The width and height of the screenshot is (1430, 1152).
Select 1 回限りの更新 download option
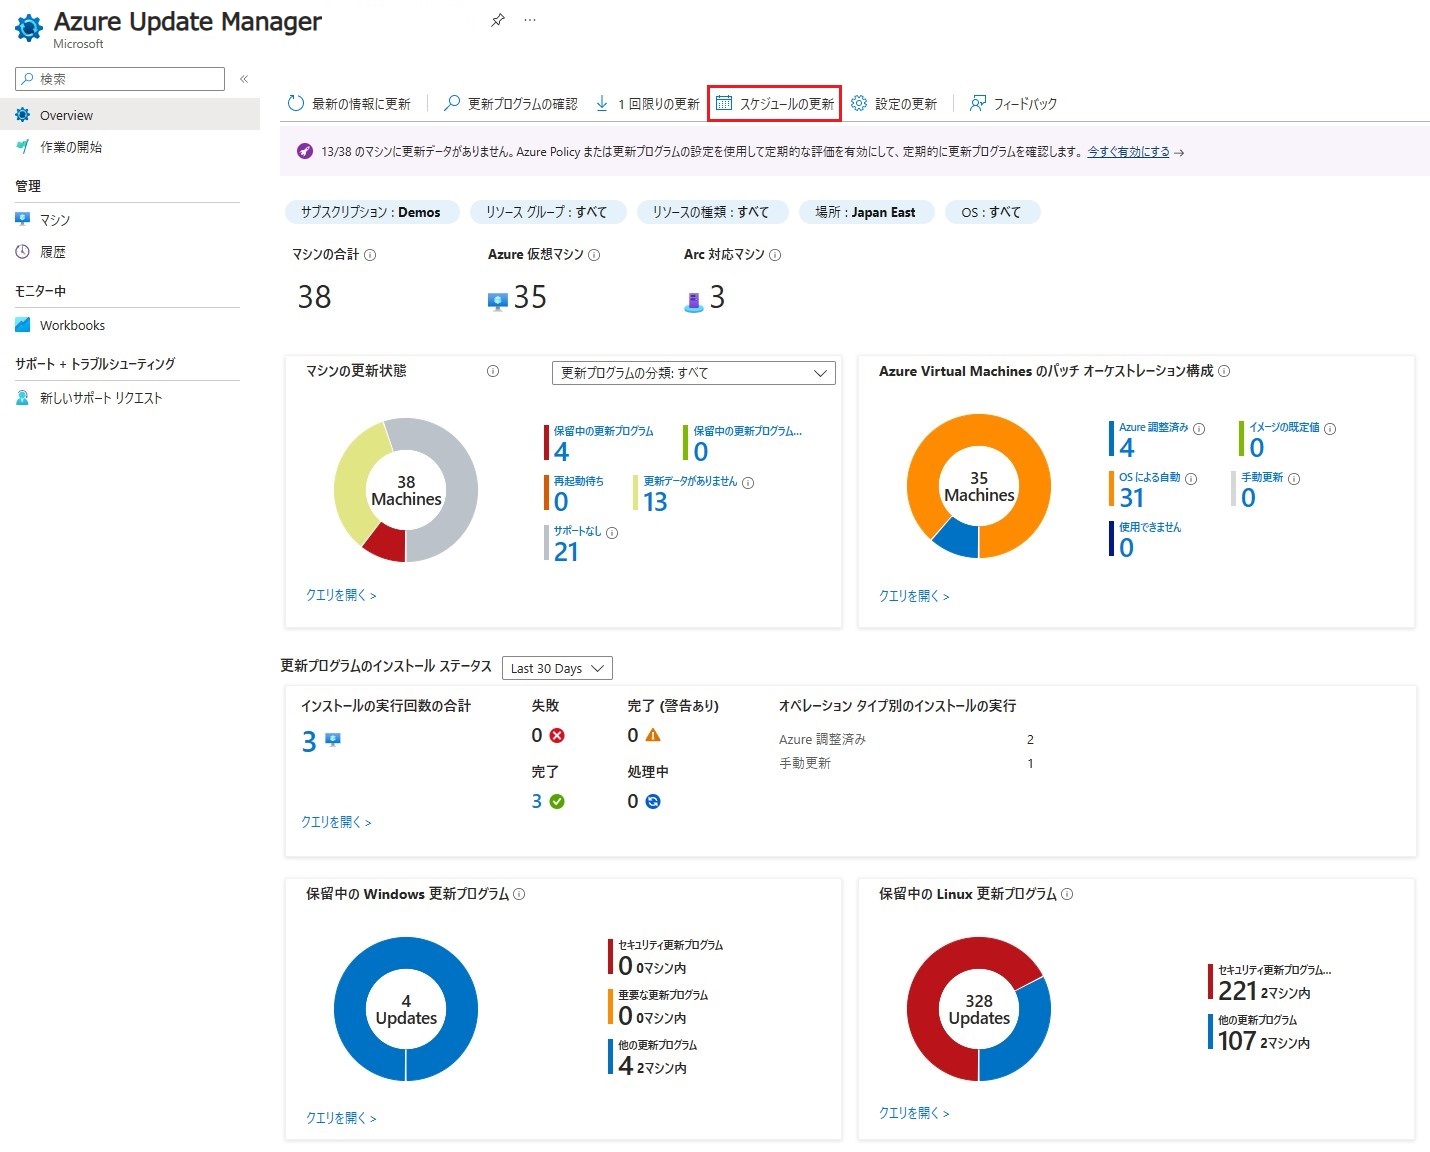click(647, 103)
